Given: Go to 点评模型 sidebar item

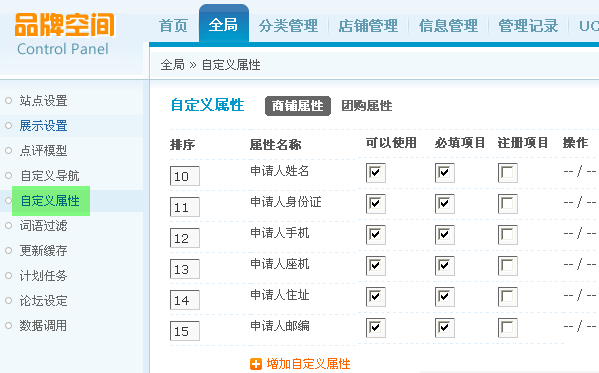Looking at the screenshot, I should click(44, 151).
